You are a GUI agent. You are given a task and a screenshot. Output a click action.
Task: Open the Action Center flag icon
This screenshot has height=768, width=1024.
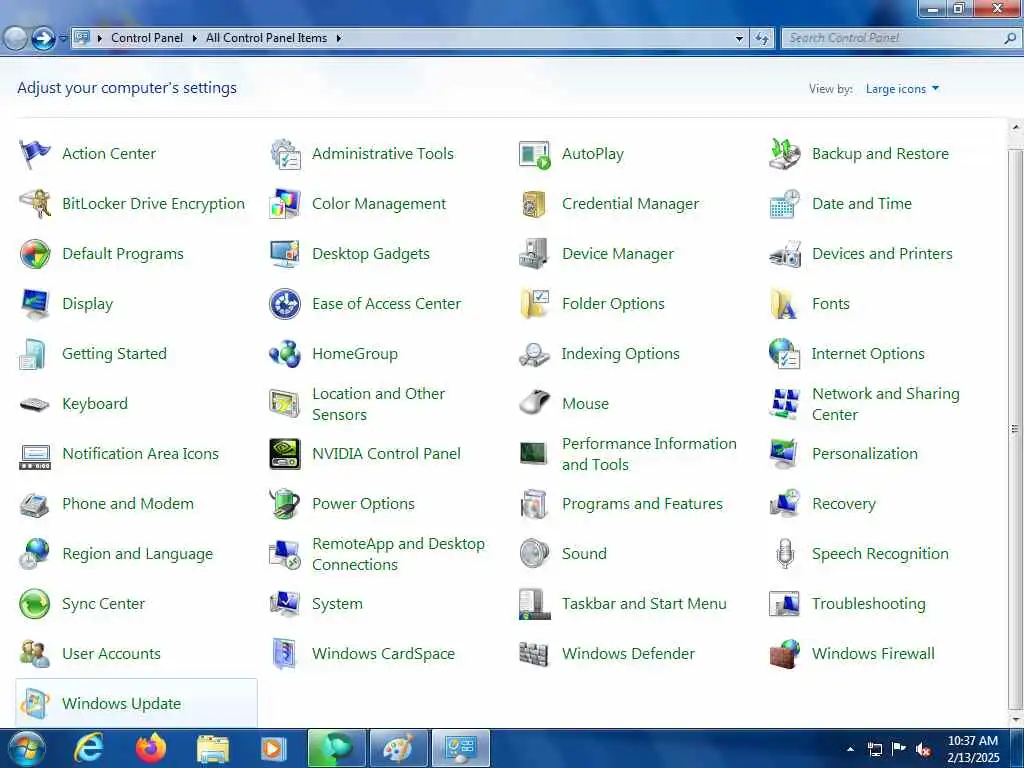click(x=35, y=154)
